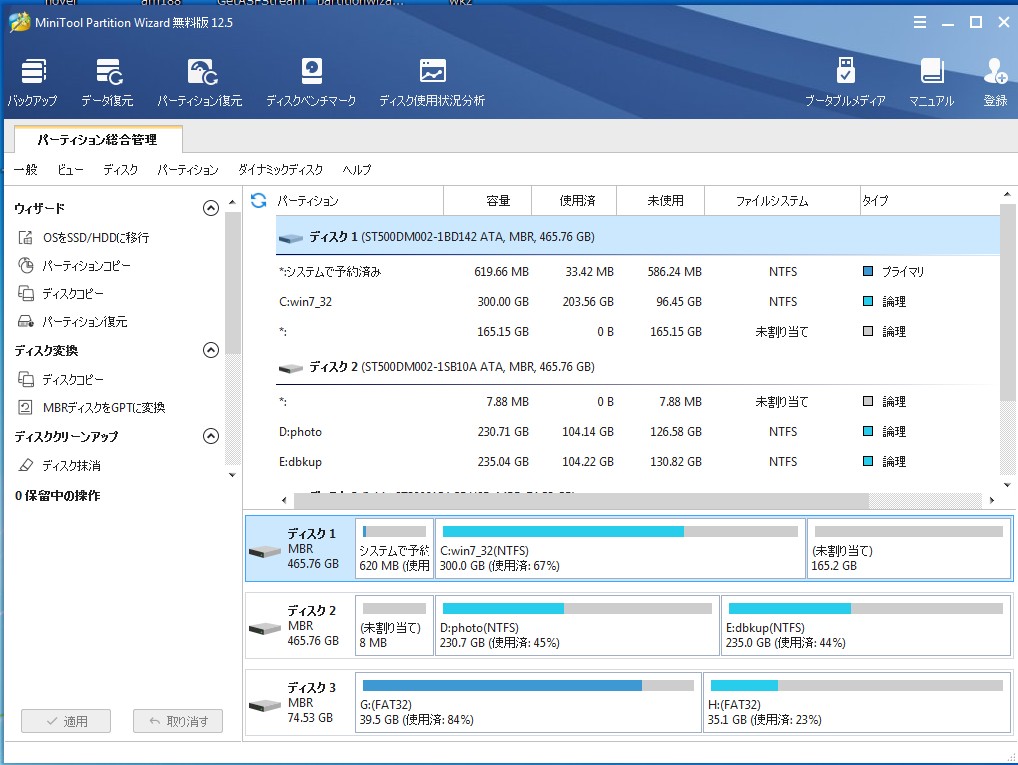Click 0 保留中の操作 label

tap(57, 496)
